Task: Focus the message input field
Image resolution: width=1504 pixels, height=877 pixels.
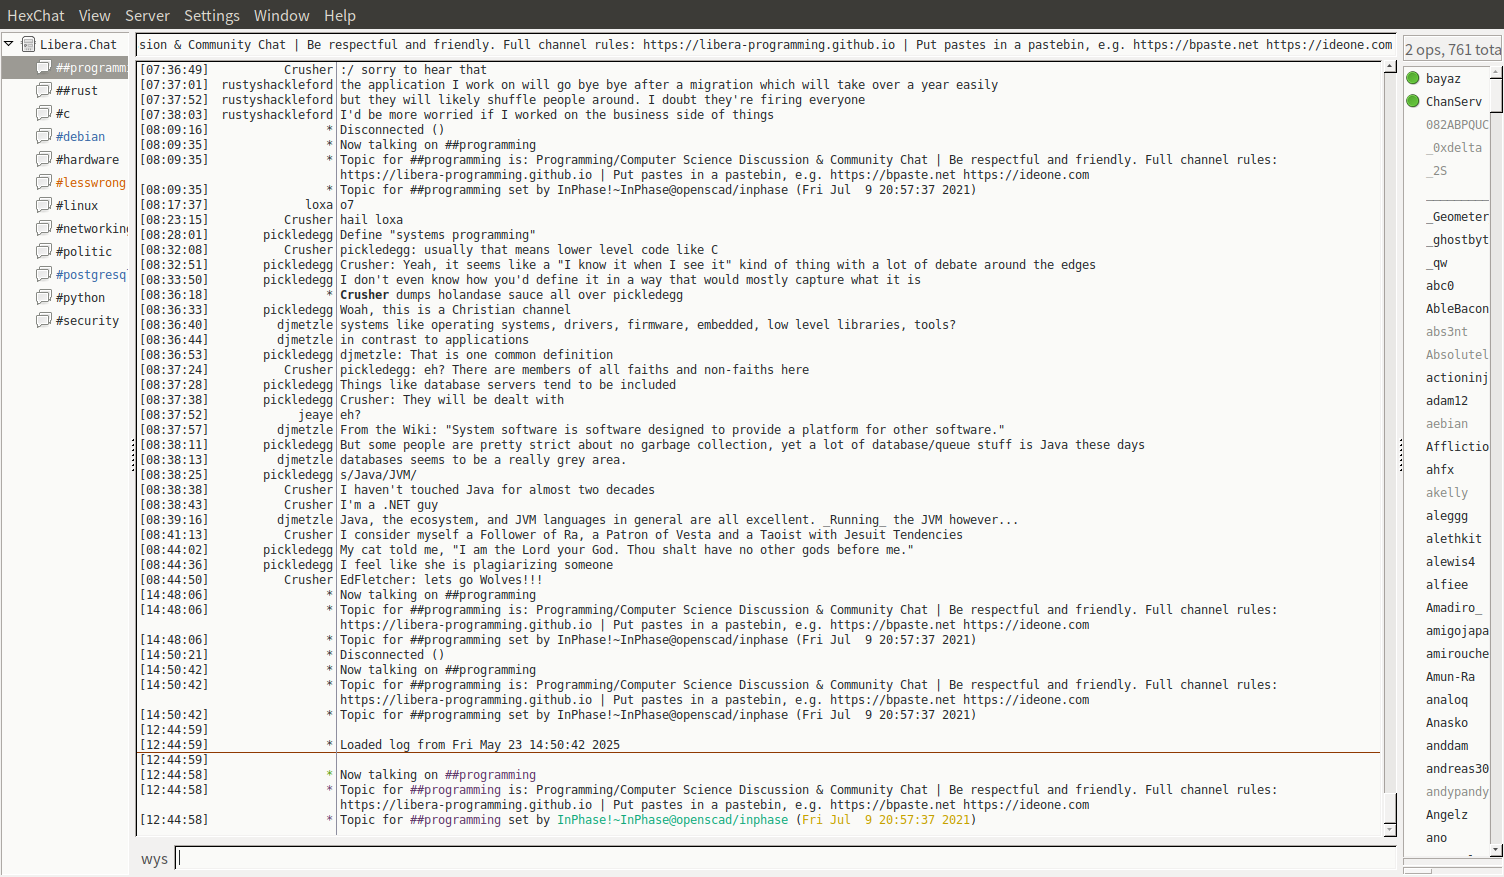Action: pyautogui.click(x=785, y=858)
